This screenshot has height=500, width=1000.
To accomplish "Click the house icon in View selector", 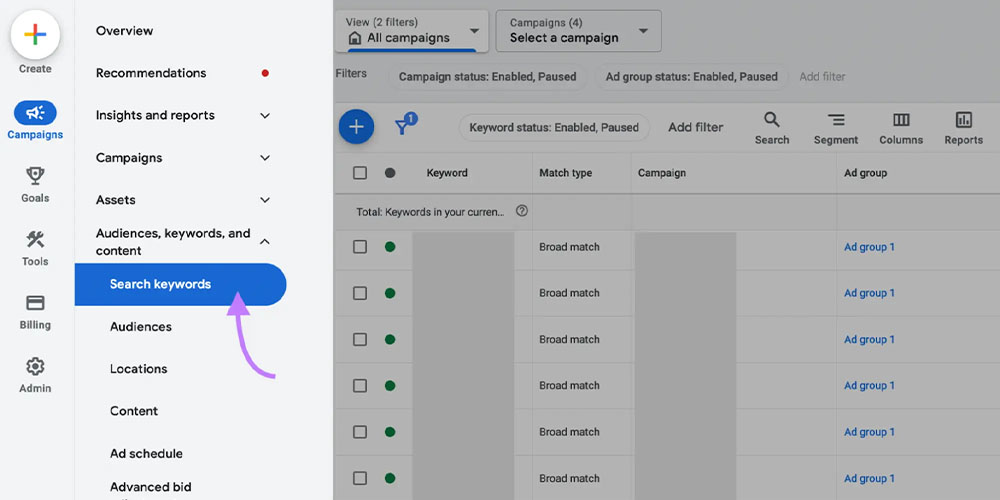I will coord(355,38).
